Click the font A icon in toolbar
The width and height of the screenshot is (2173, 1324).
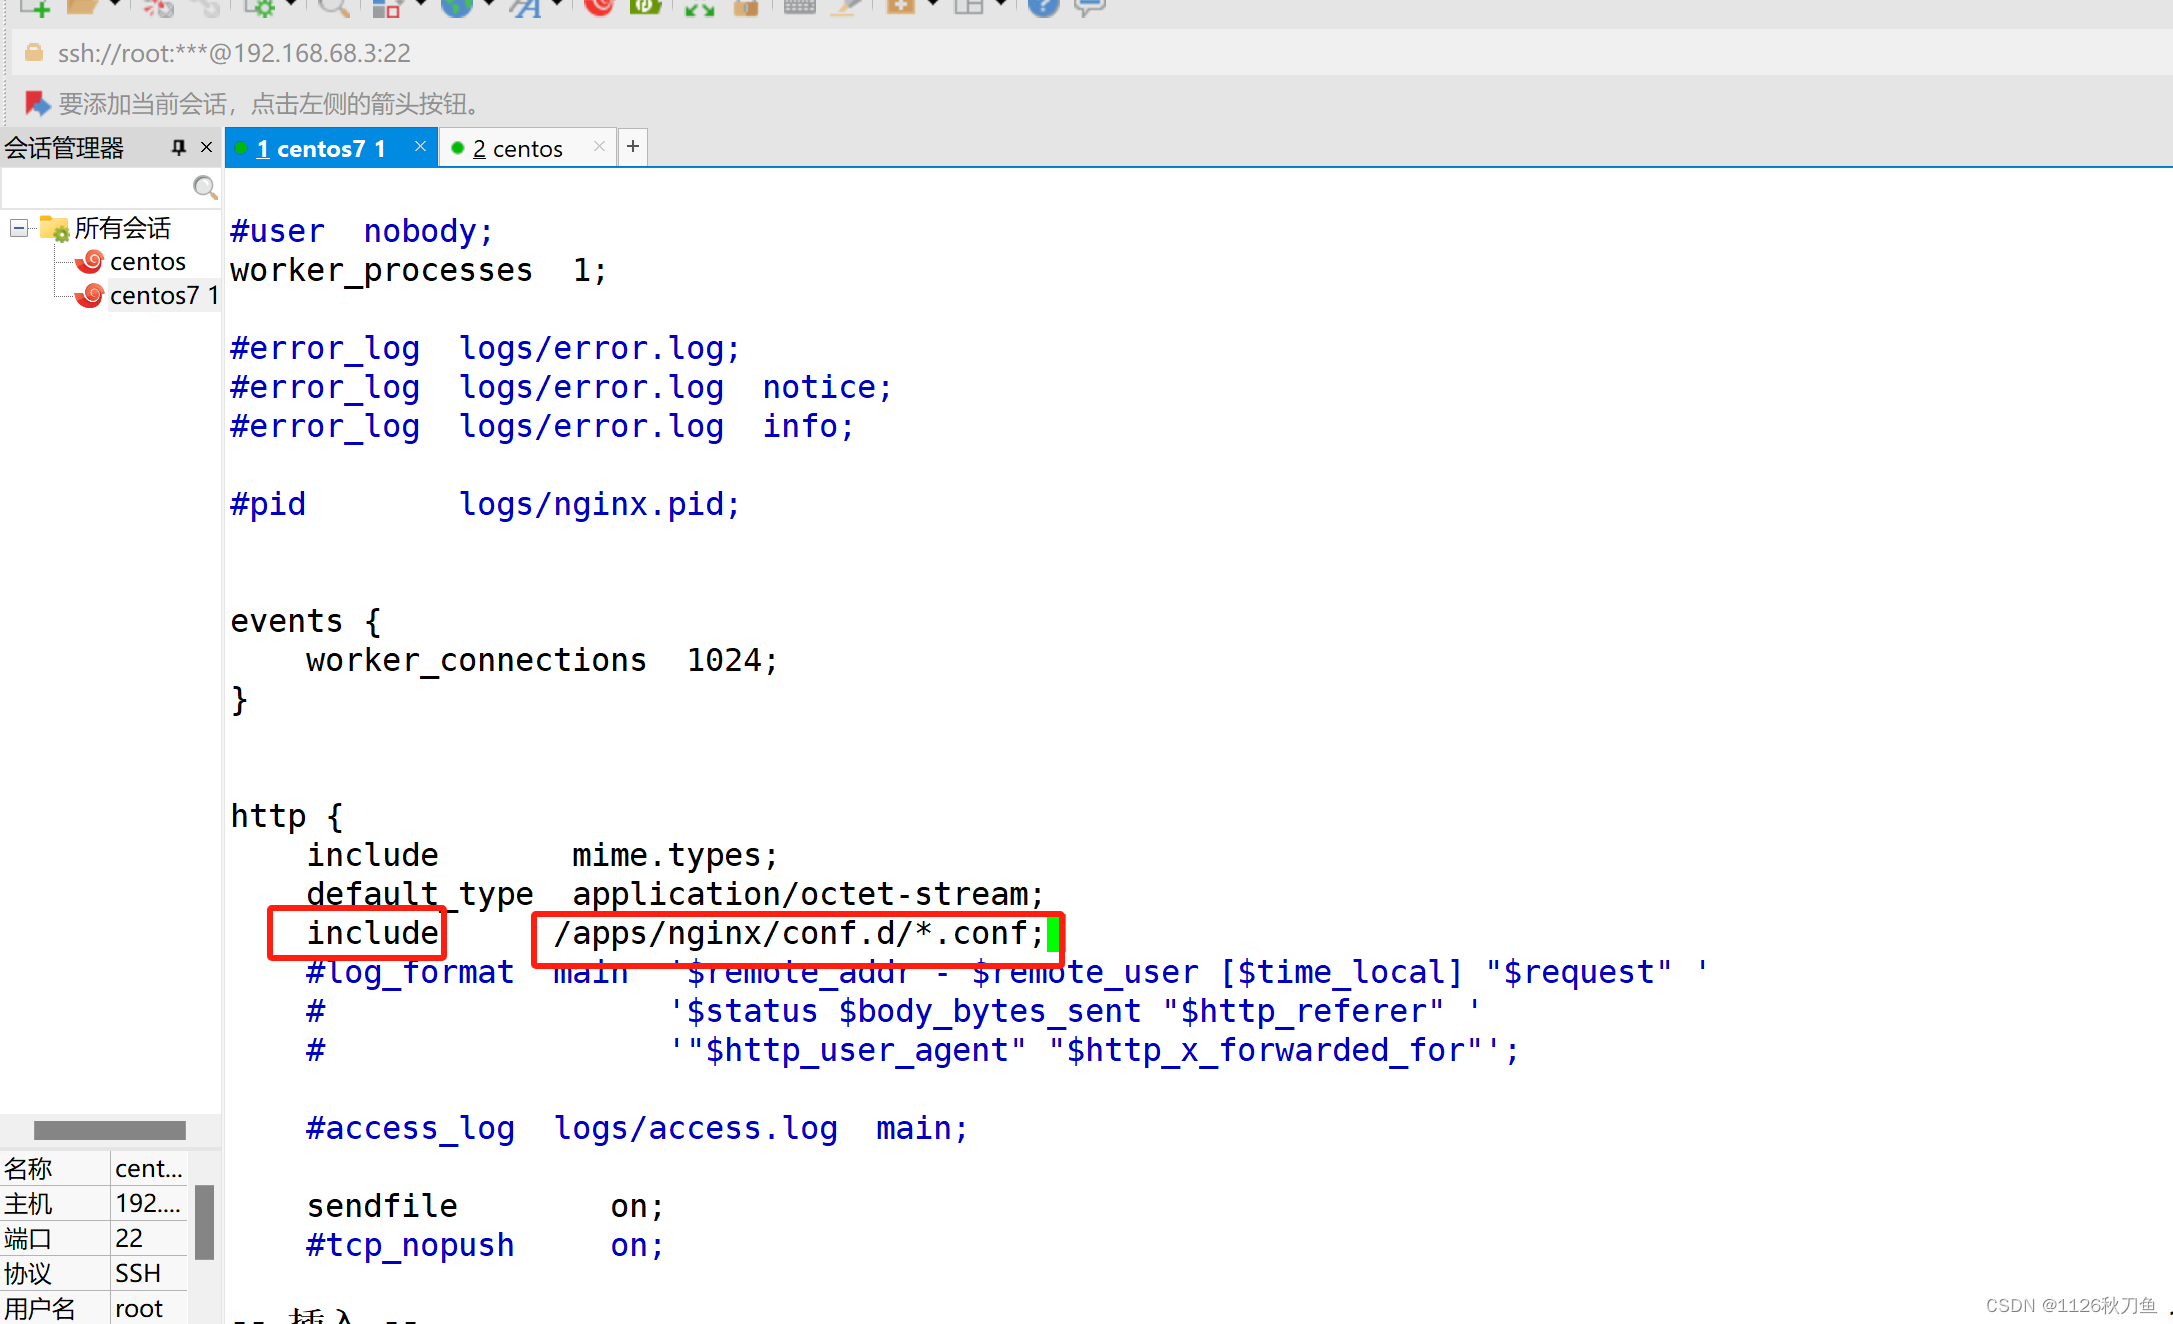[524, 8]
